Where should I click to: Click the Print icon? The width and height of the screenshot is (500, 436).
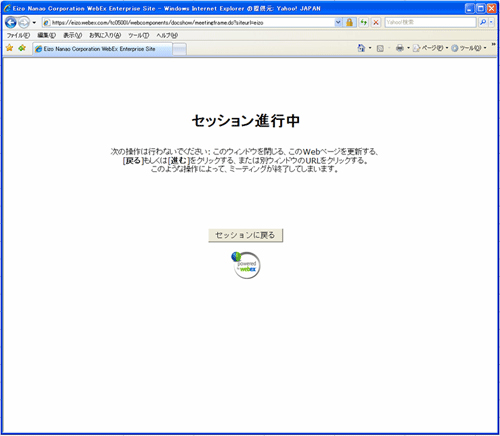400,48
